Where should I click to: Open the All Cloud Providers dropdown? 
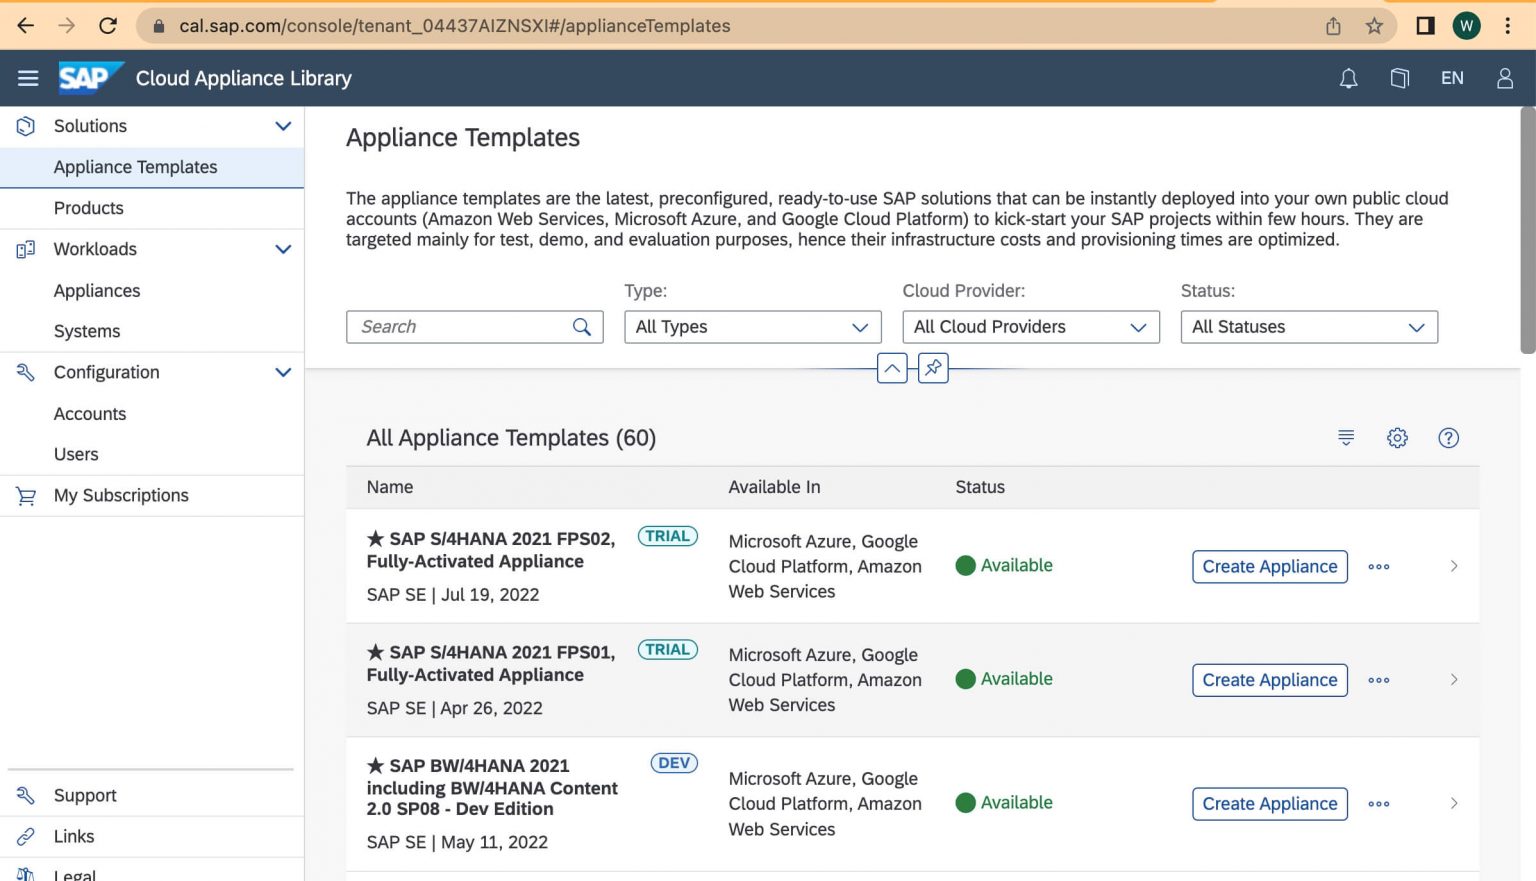1030,327
